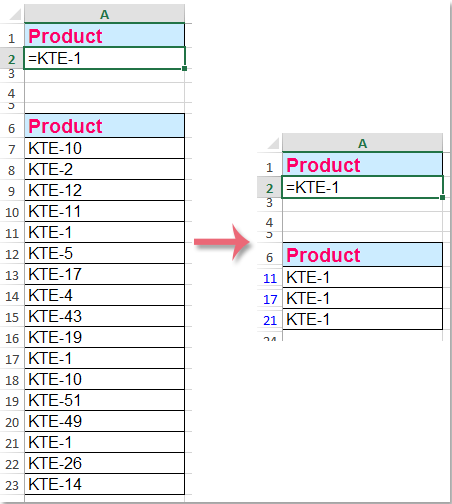
Task: Select cell containing KTE-51
Action: [x=104, y=400]
